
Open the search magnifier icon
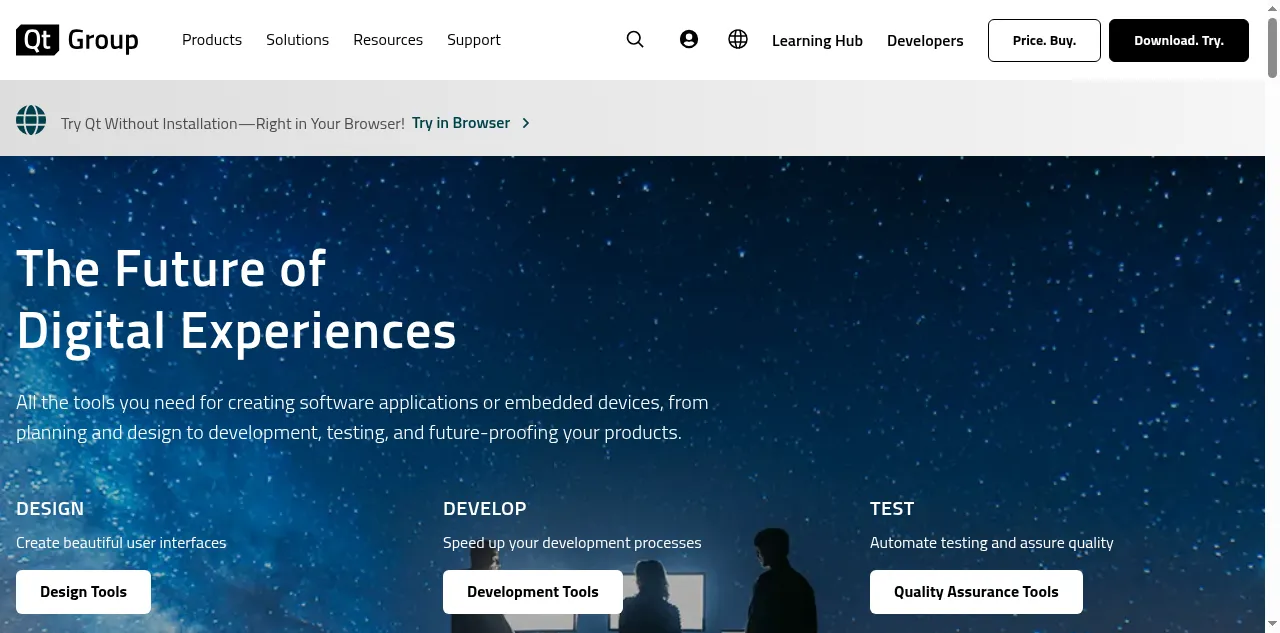(635, 40)
